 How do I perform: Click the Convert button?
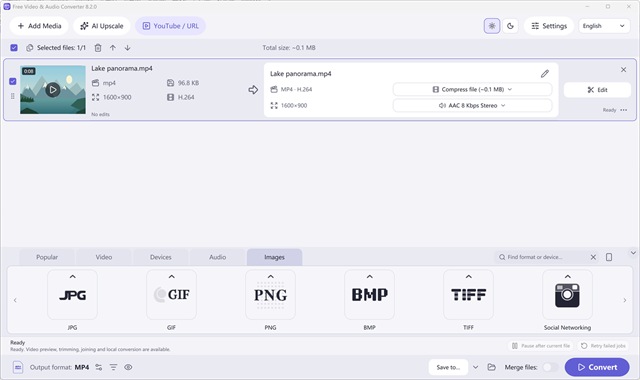(597, 367)
